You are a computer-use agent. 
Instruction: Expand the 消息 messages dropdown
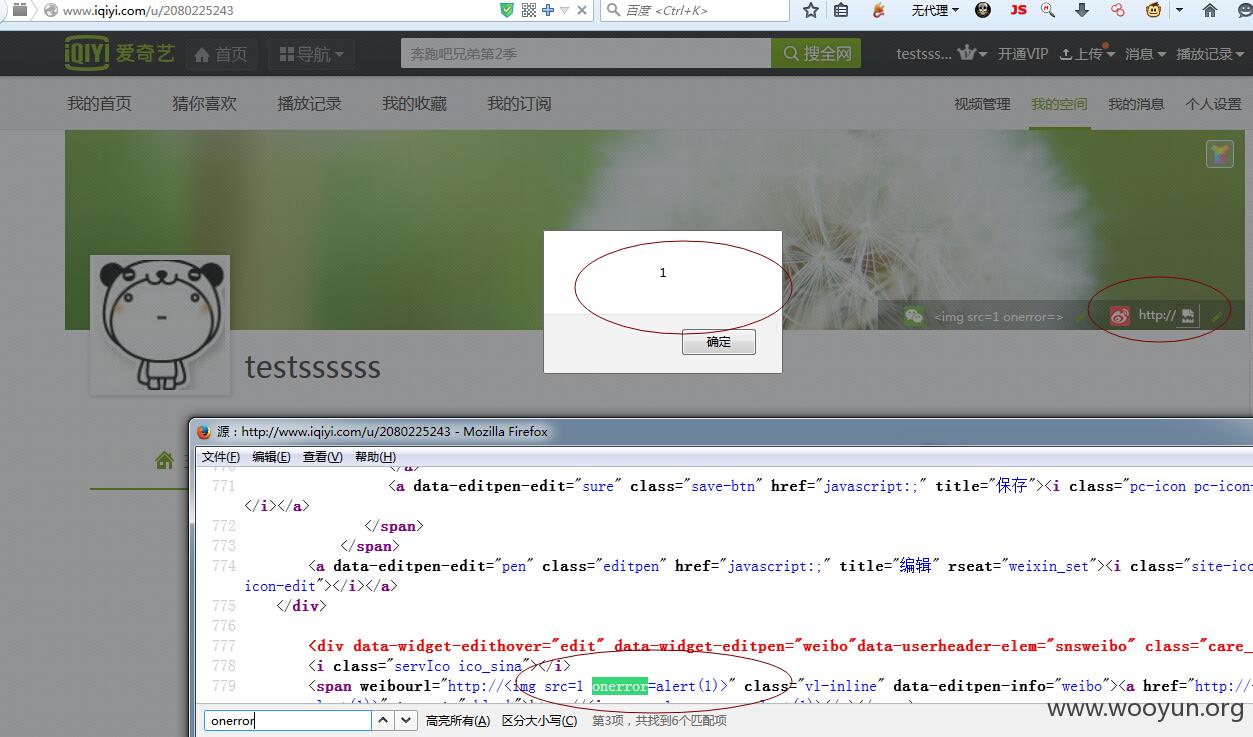(1145, 54)
